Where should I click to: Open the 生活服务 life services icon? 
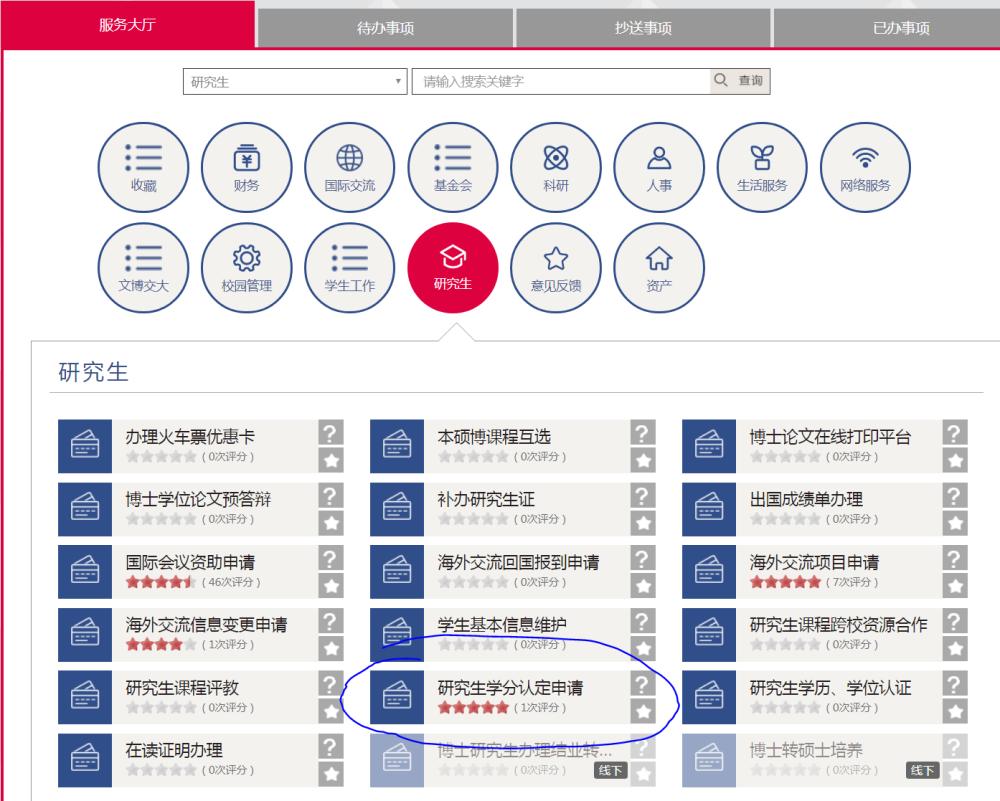[762, 168]
